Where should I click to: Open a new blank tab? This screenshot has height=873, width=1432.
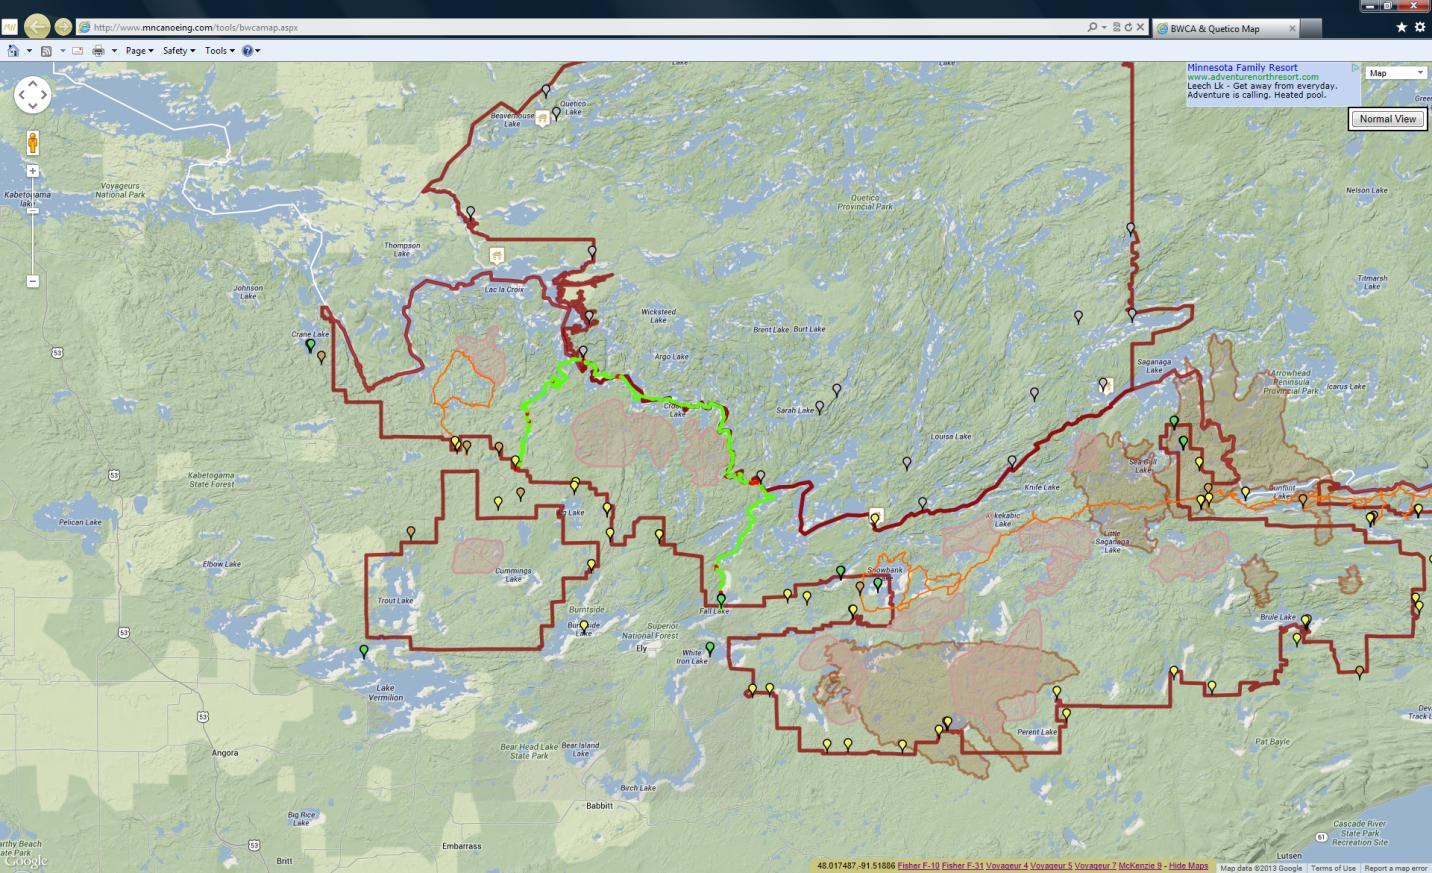1312,29
